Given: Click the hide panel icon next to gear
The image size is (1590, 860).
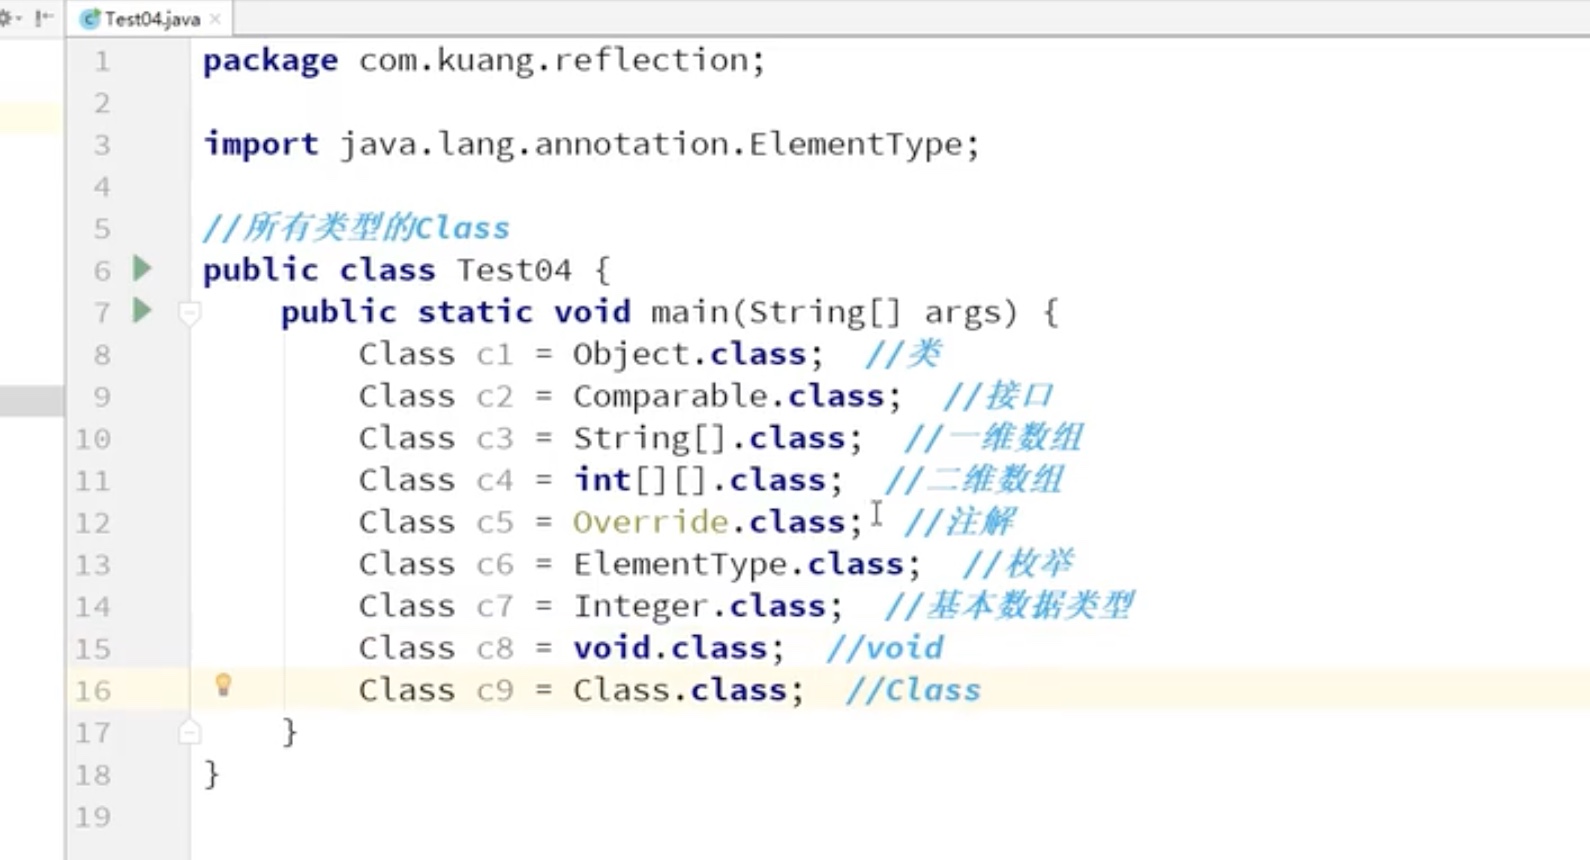Looking at the screenshot, I should pos(43,18).
